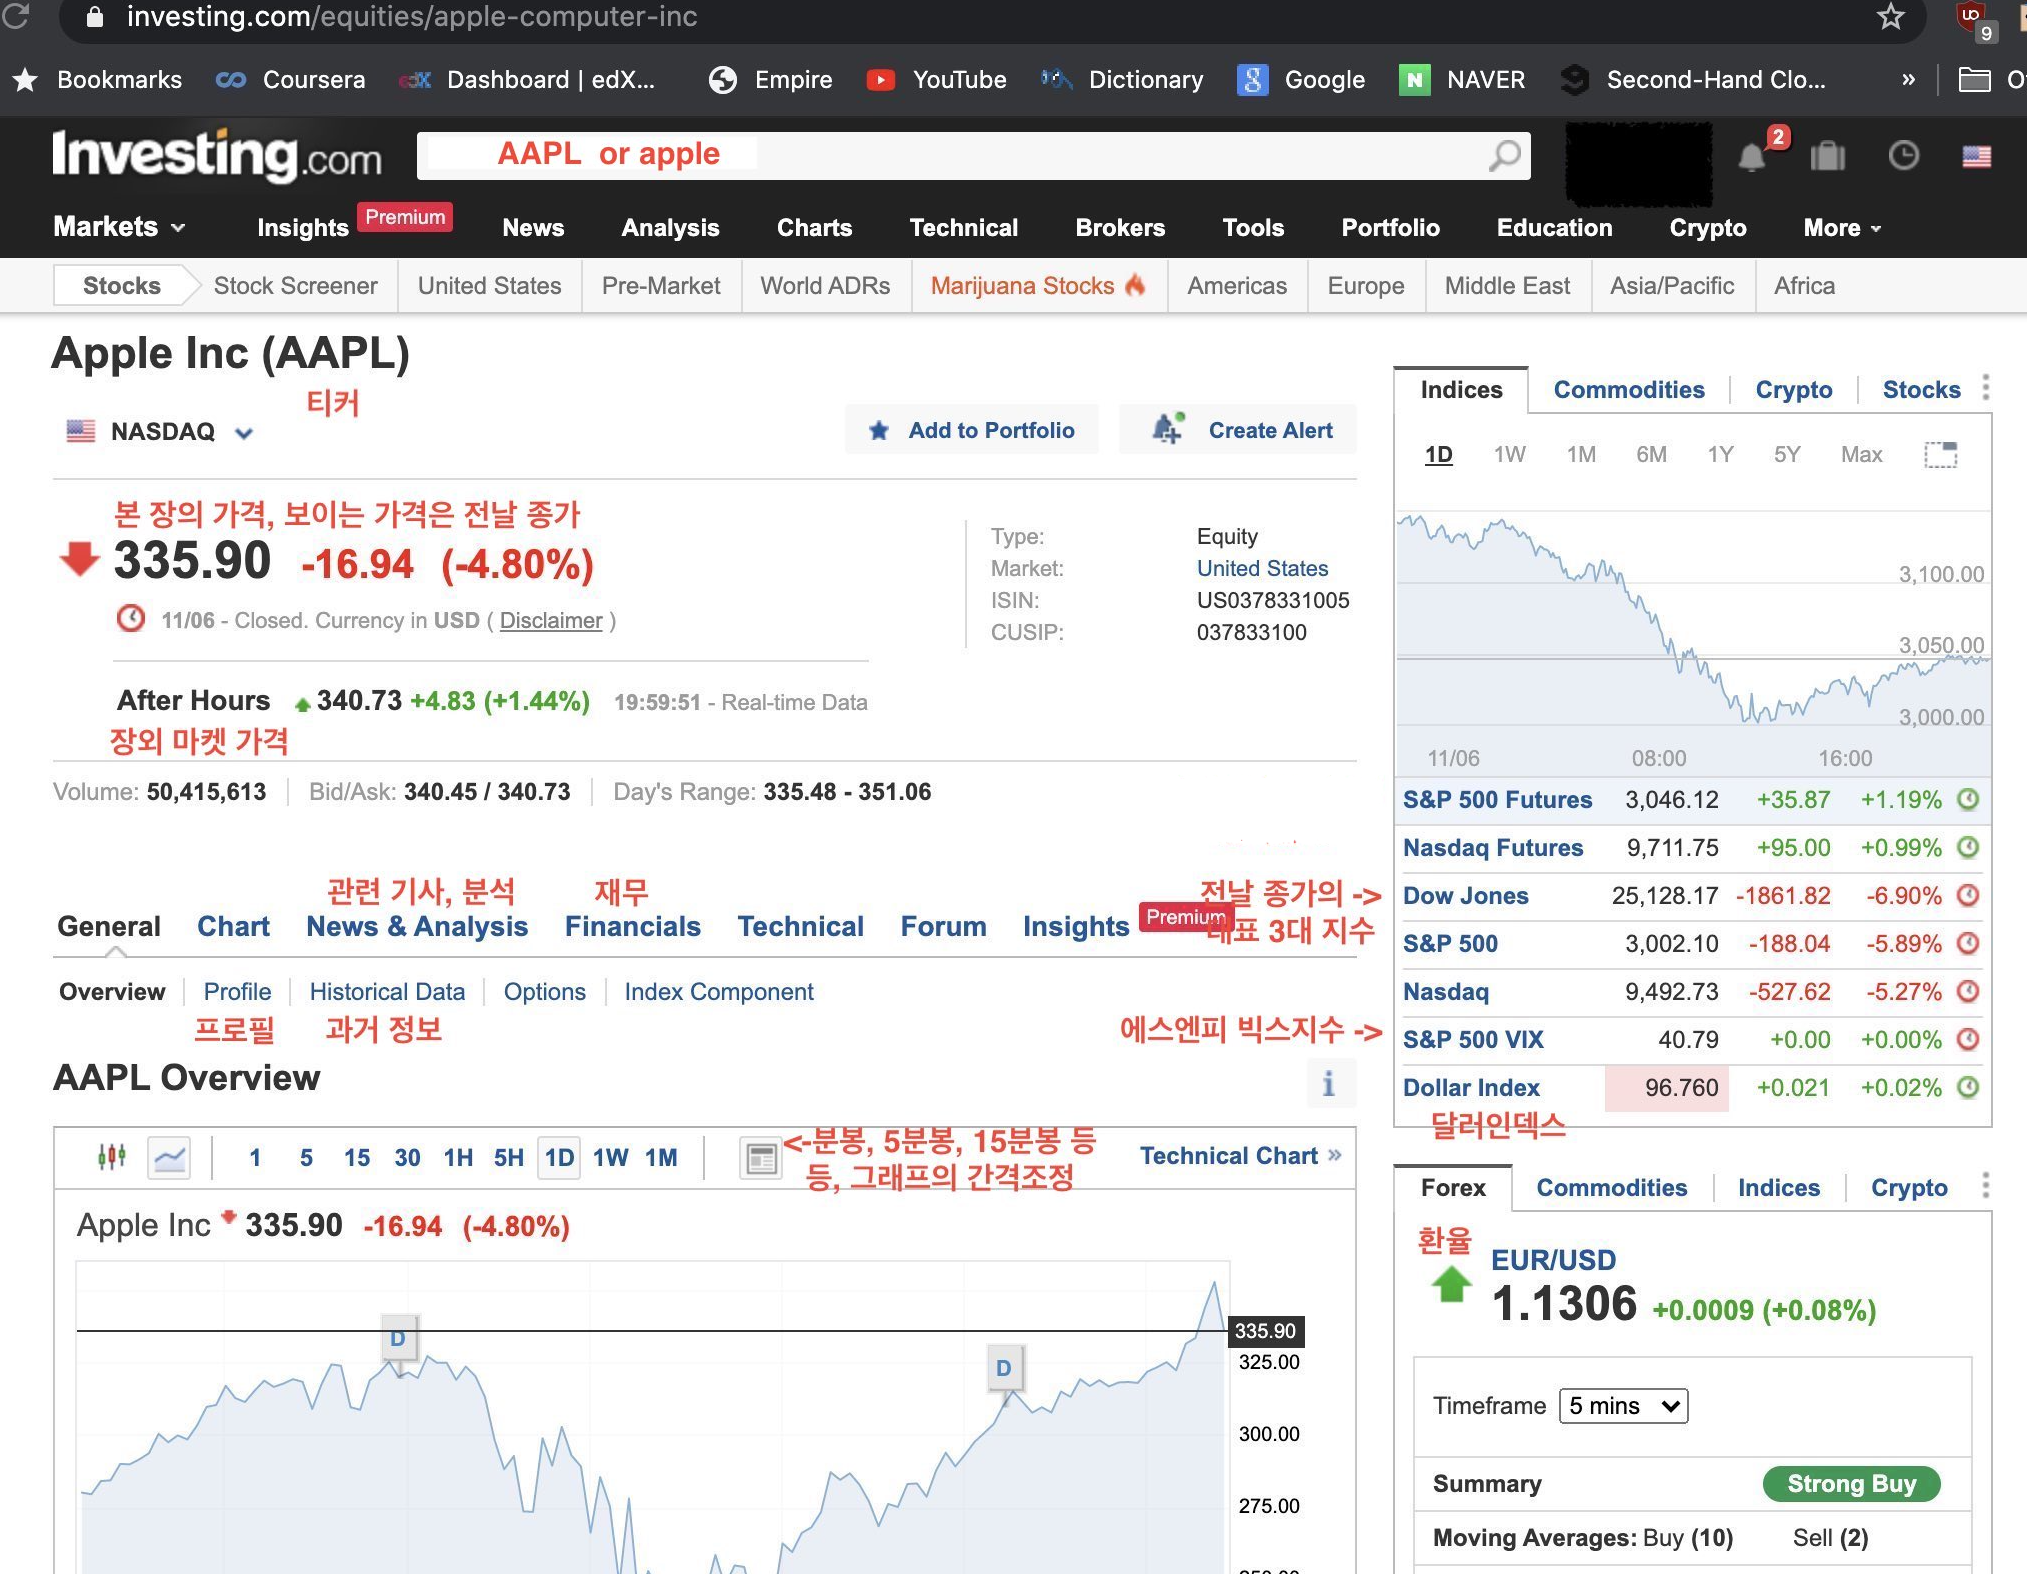The width and height of the screenshot is (2027, 1574).
Task: Set AAPL chart interval to 1D
Action: point(559,1158)
